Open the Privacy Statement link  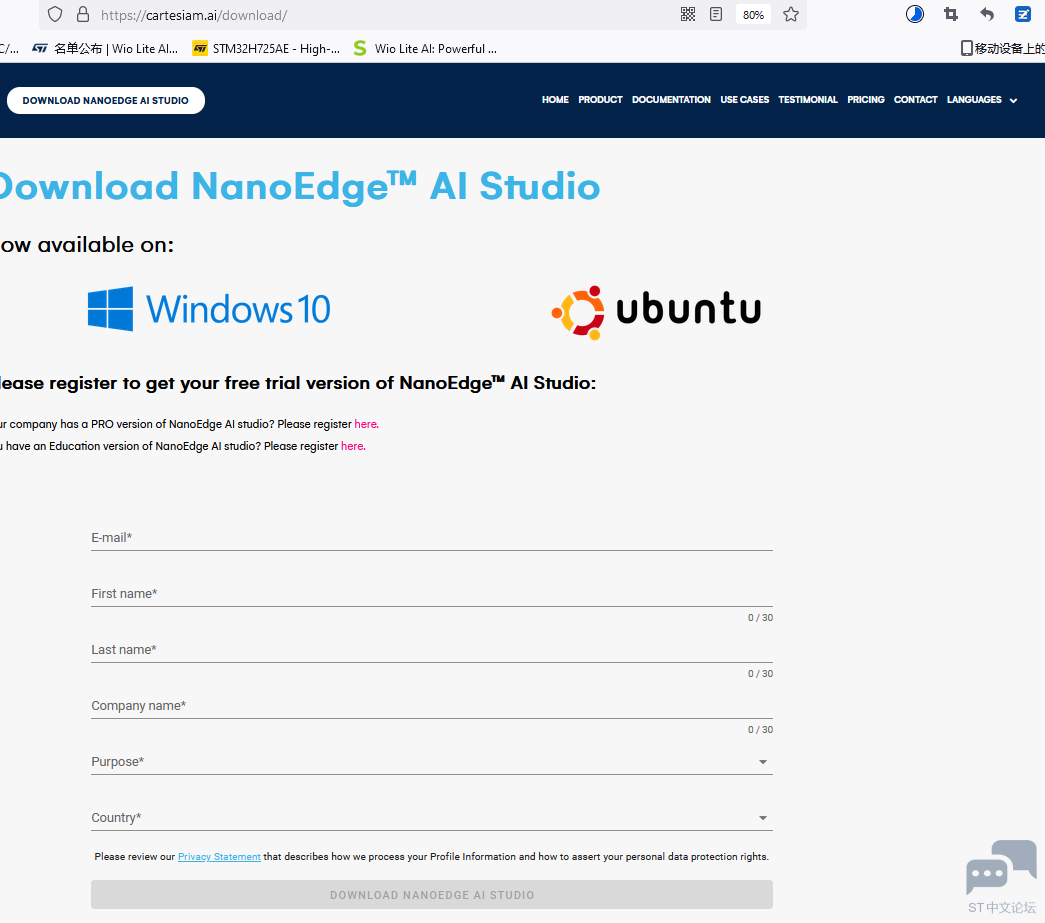click(x=219, y=857)
